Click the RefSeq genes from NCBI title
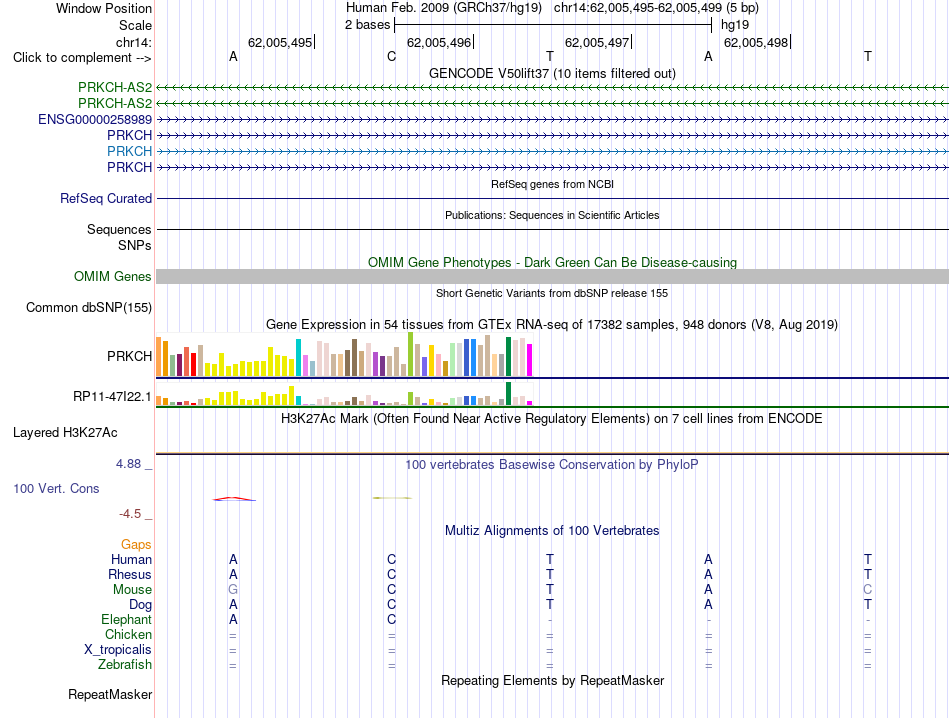Screen dimensions: 950x718 tap(552, 184)
